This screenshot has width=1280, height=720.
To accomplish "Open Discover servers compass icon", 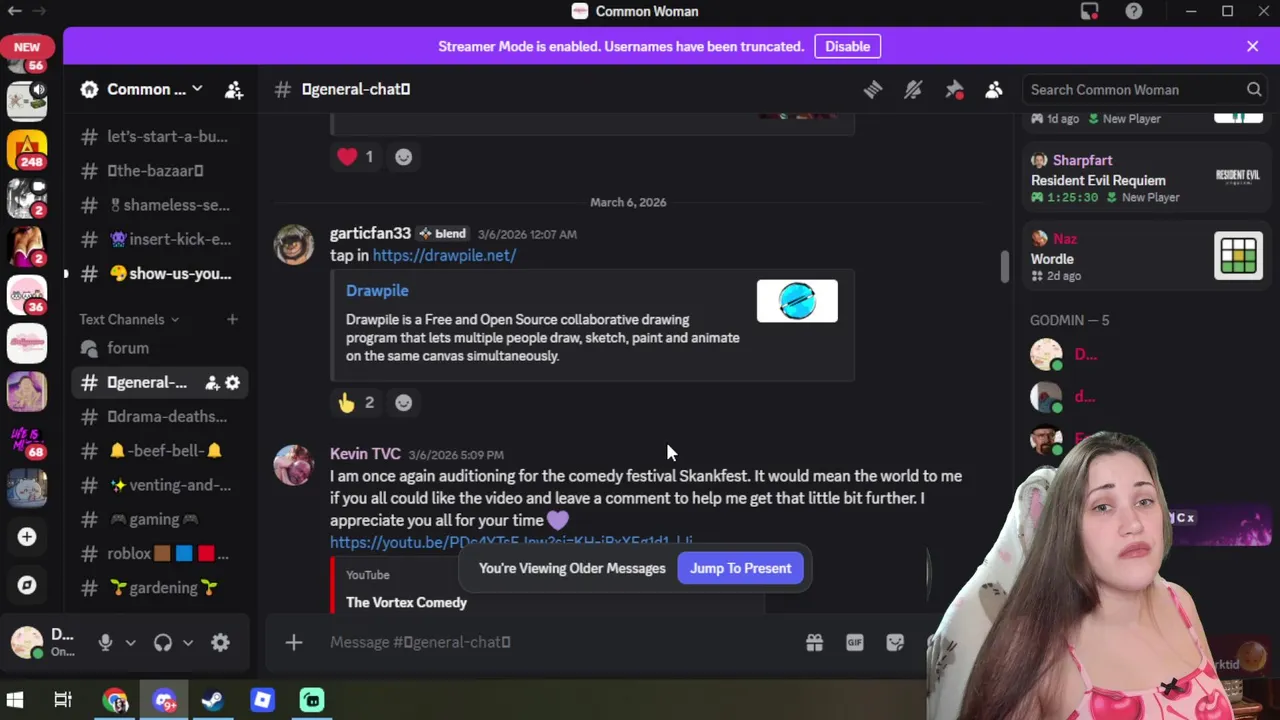I will (27, 585).
